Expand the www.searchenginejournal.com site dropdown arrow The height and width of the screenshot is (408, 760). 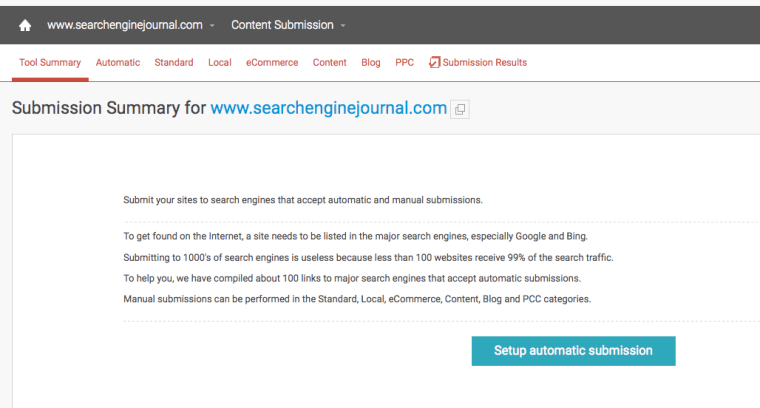[x=212, y=26]
